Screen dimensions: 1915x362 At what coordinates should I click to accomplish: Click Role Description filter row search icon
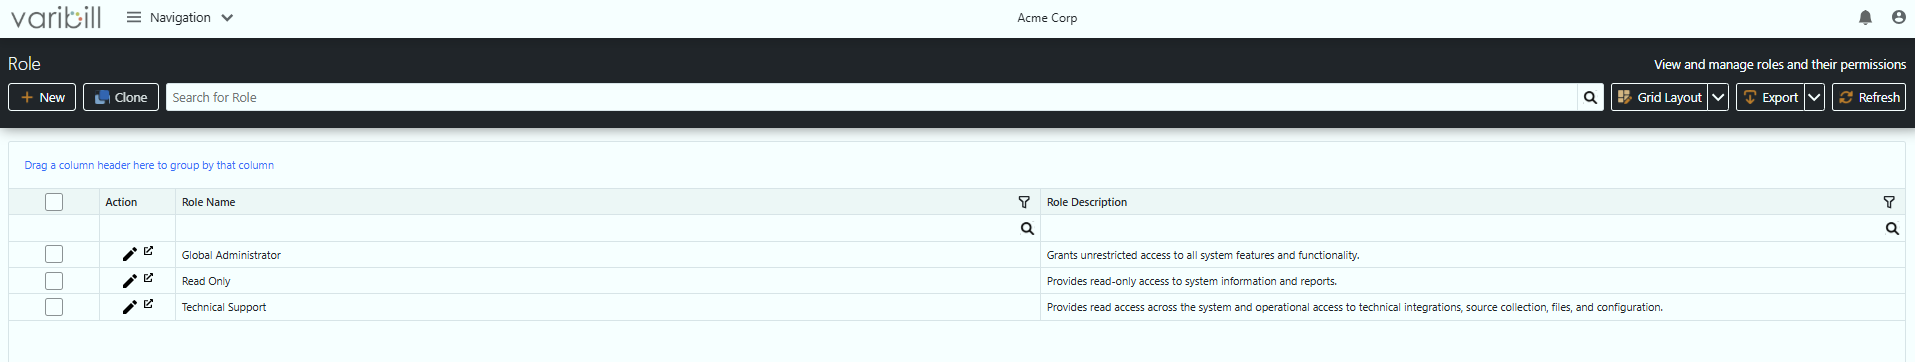point(1892,228)
